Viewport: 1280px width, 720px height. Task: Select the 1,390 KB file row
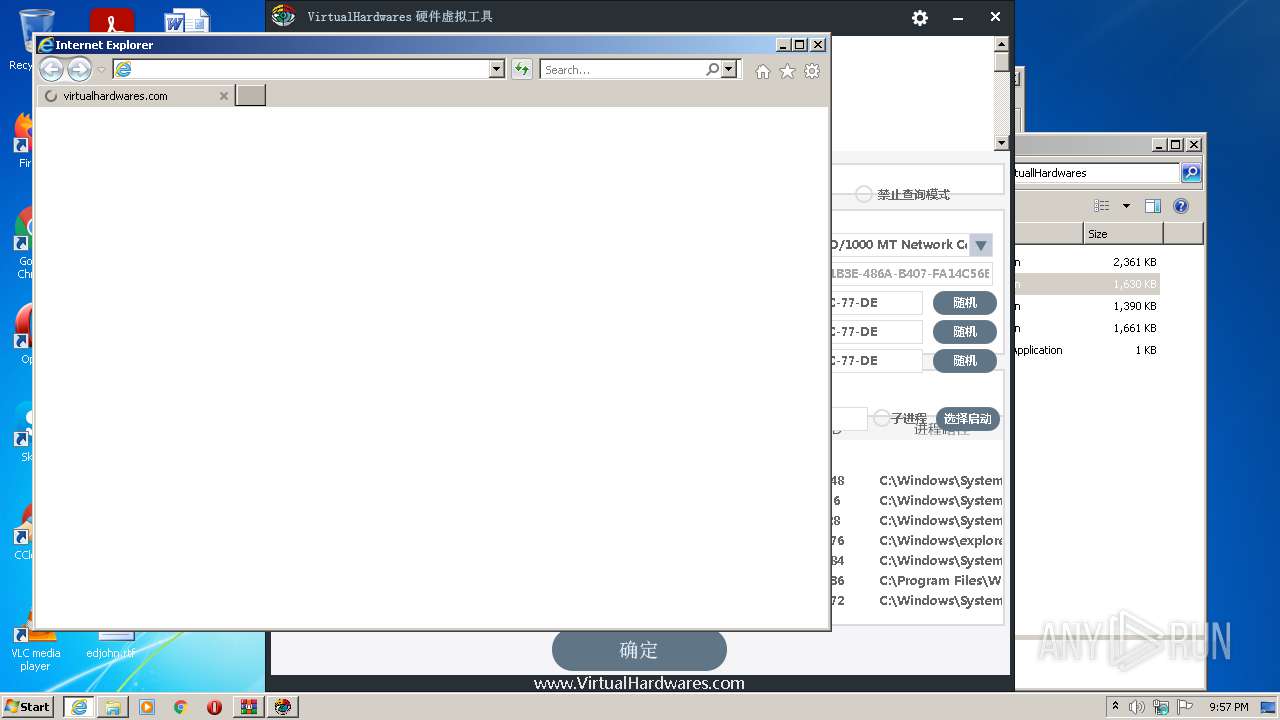click(1086, 306)
